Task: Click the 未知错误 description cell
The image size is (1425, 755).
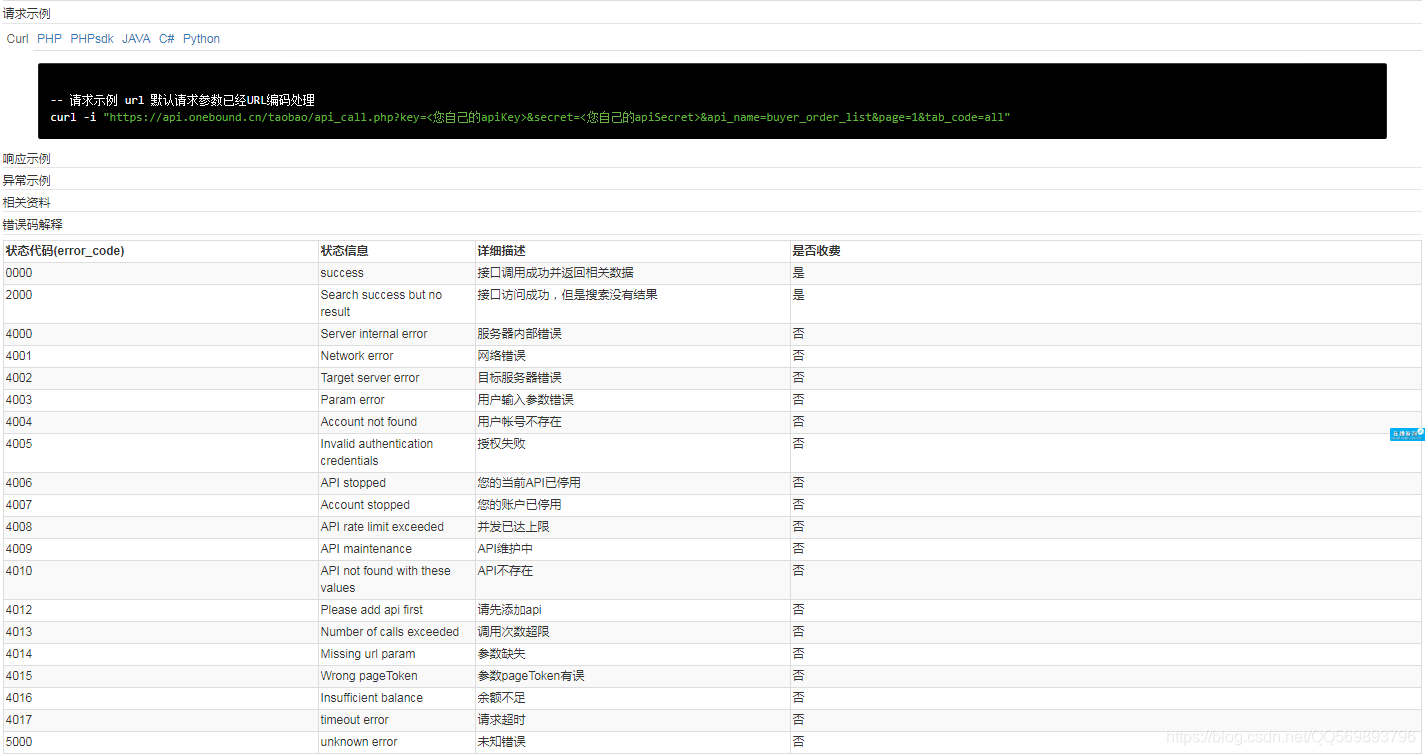Action: pos(632,742)
